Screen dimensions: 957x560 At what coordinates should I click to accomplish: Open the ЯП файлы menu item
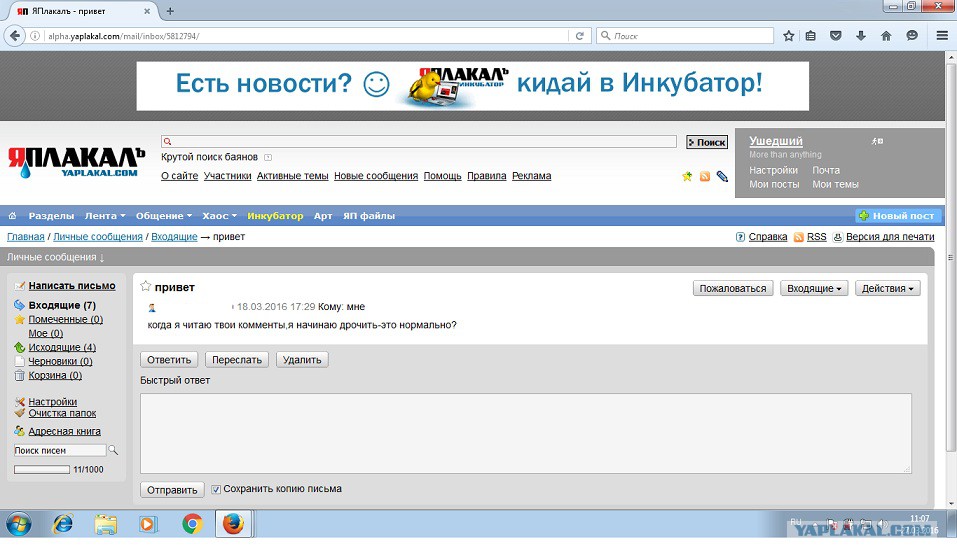tap(369, 216)
